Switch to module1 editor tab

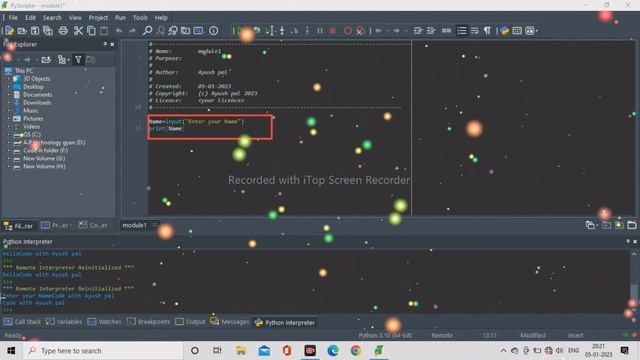pos(134,225)
